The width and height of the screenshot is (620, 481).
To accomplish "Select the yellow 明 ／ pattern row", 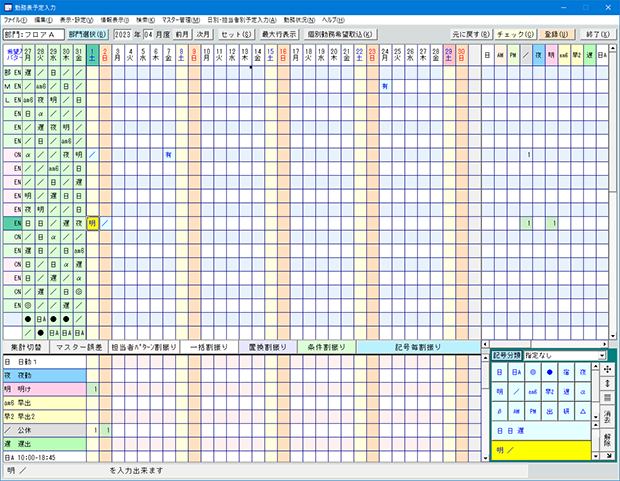I will [540, 451].
